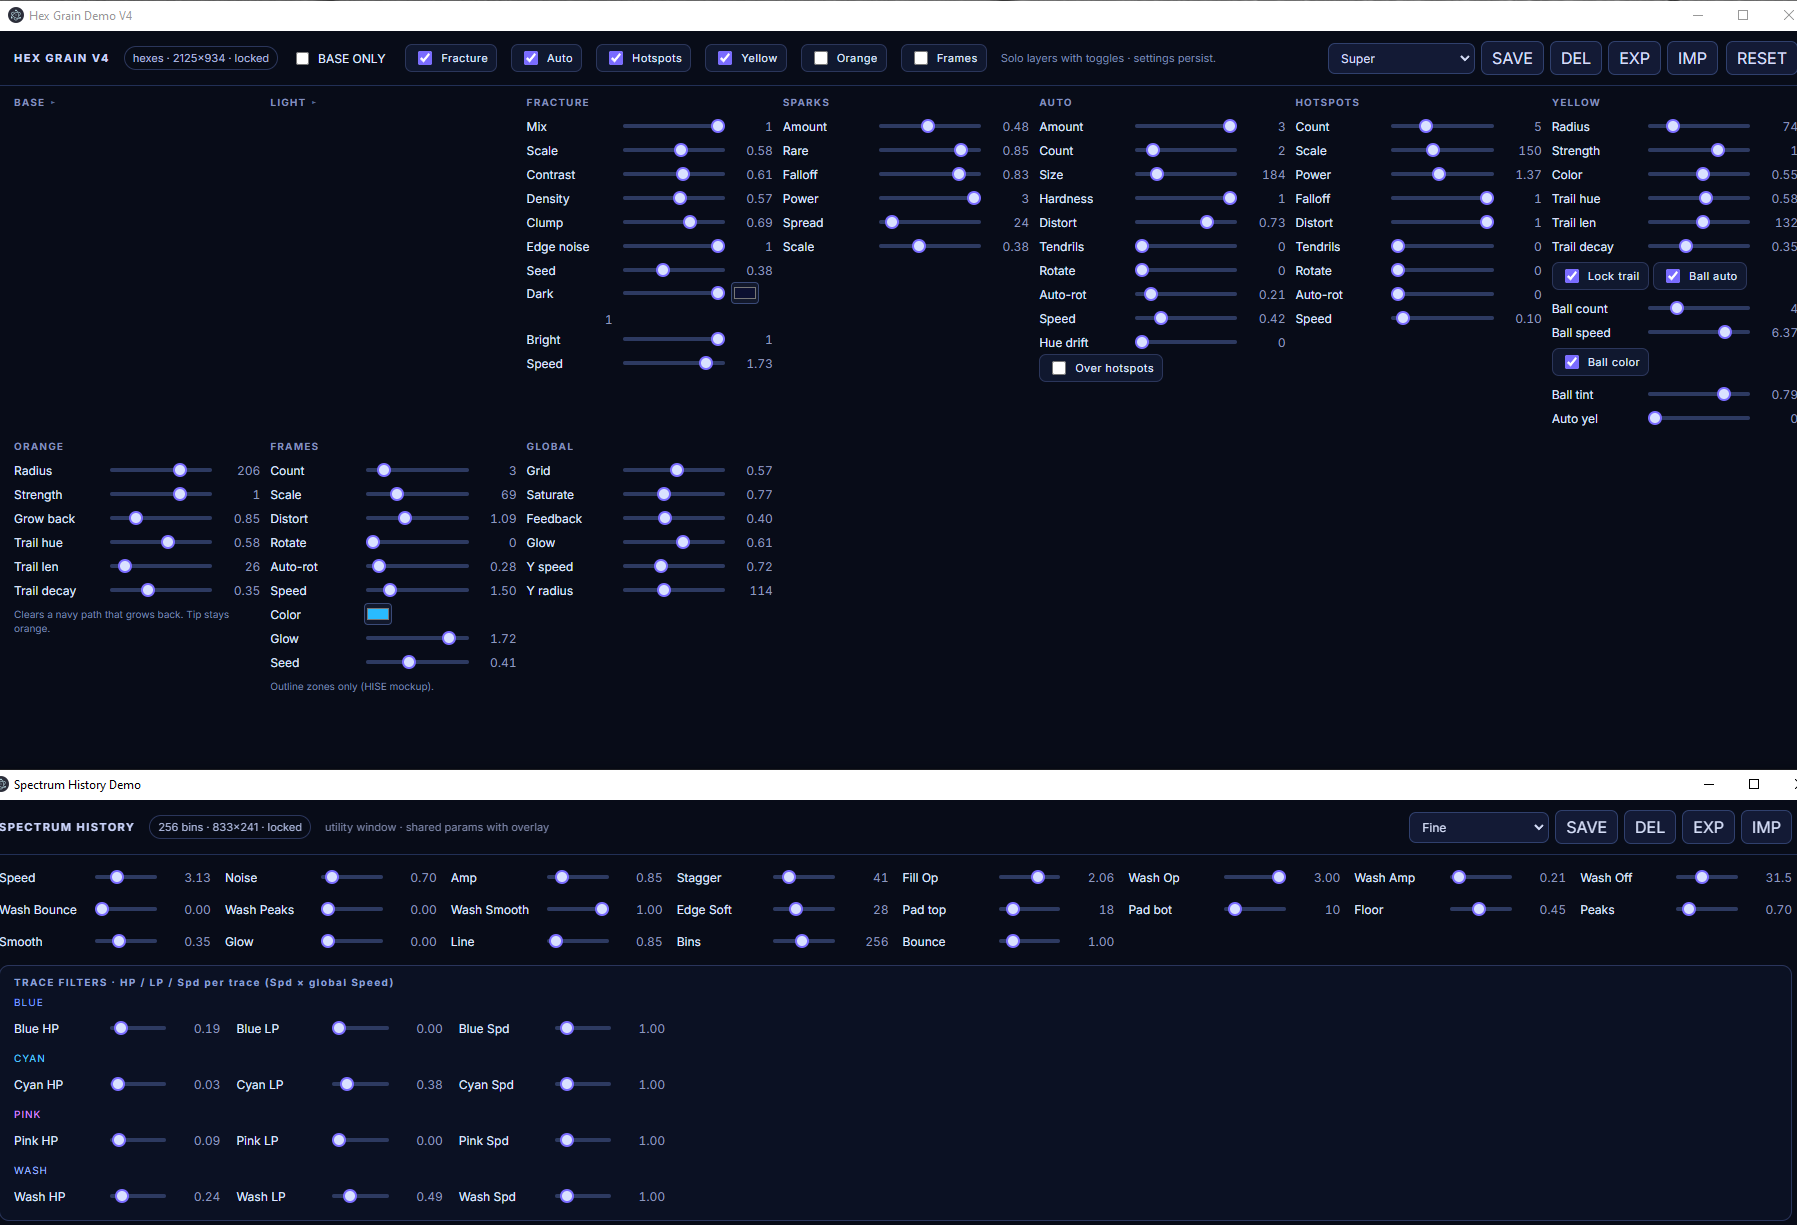The width and height of the screenshot is (1797, 1225).
Task: Open the Fine preset dropdown in Spectrum History
Action: [1479, 827]
